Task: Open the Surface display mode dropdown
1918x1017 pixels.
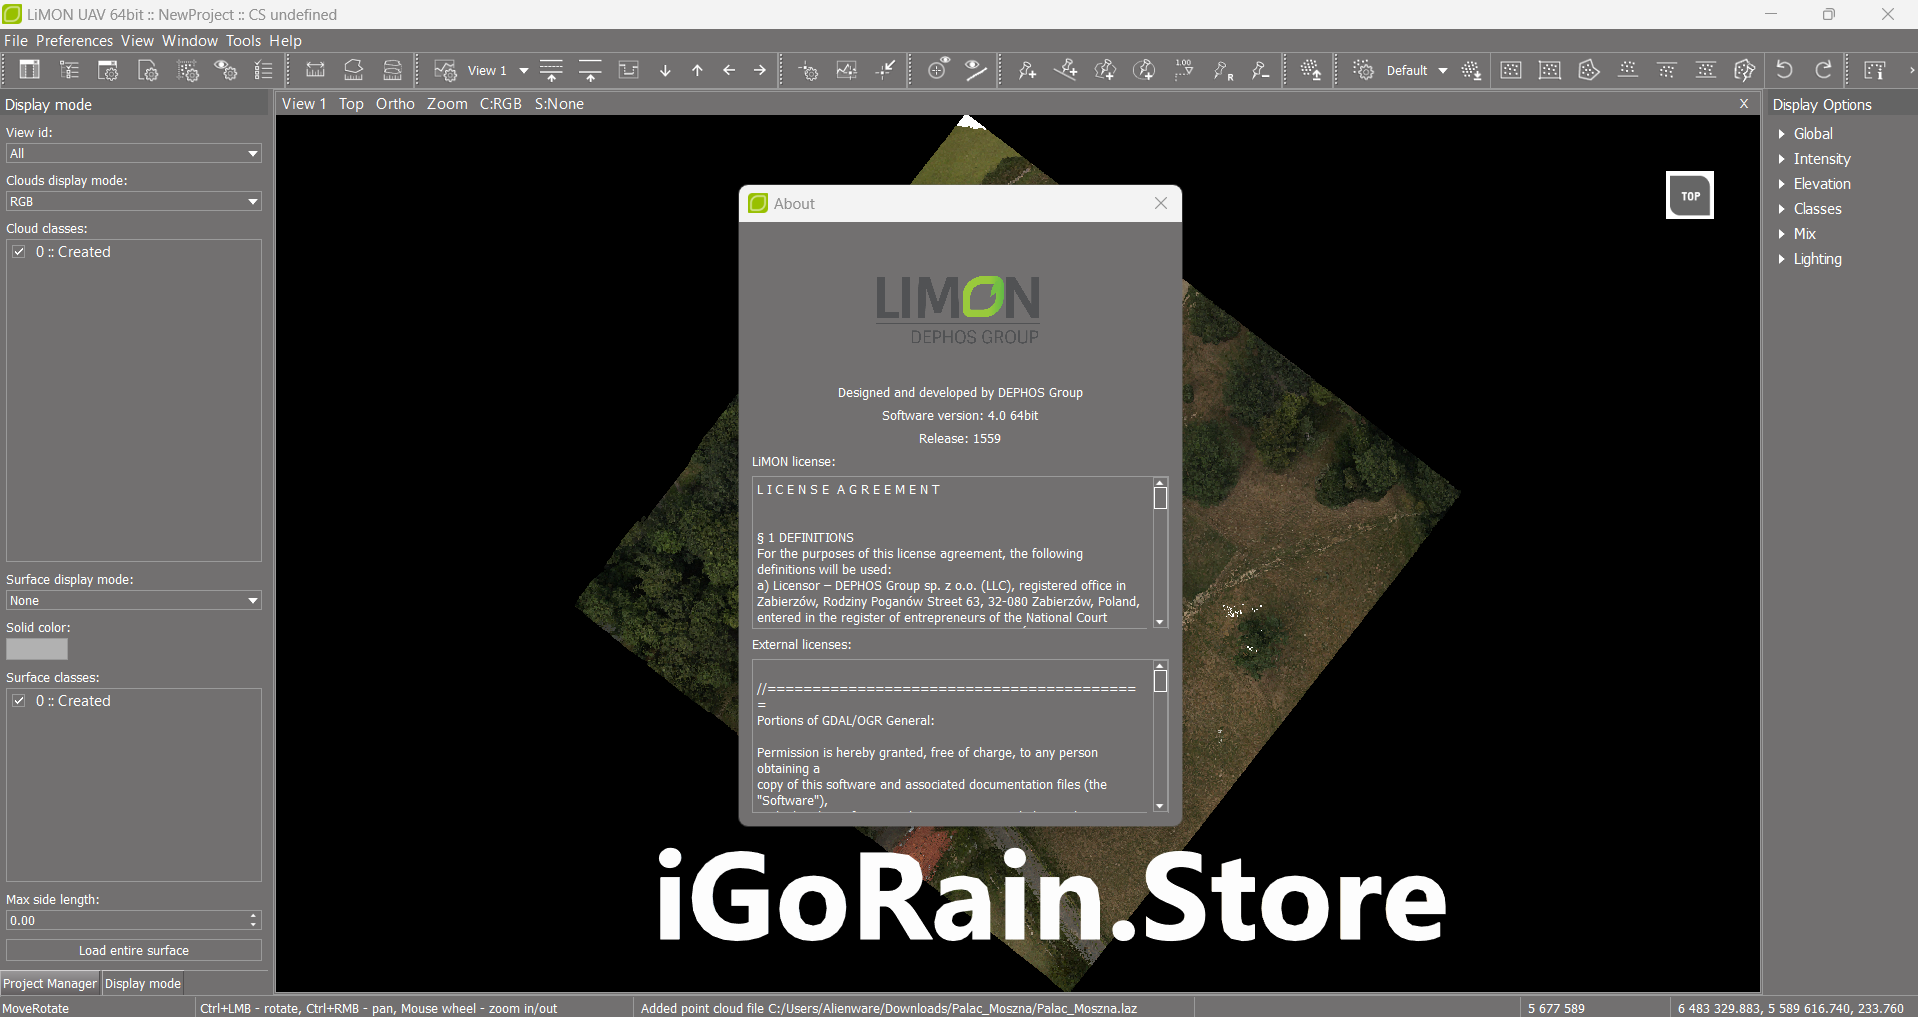Action: (x=133, y=601)
